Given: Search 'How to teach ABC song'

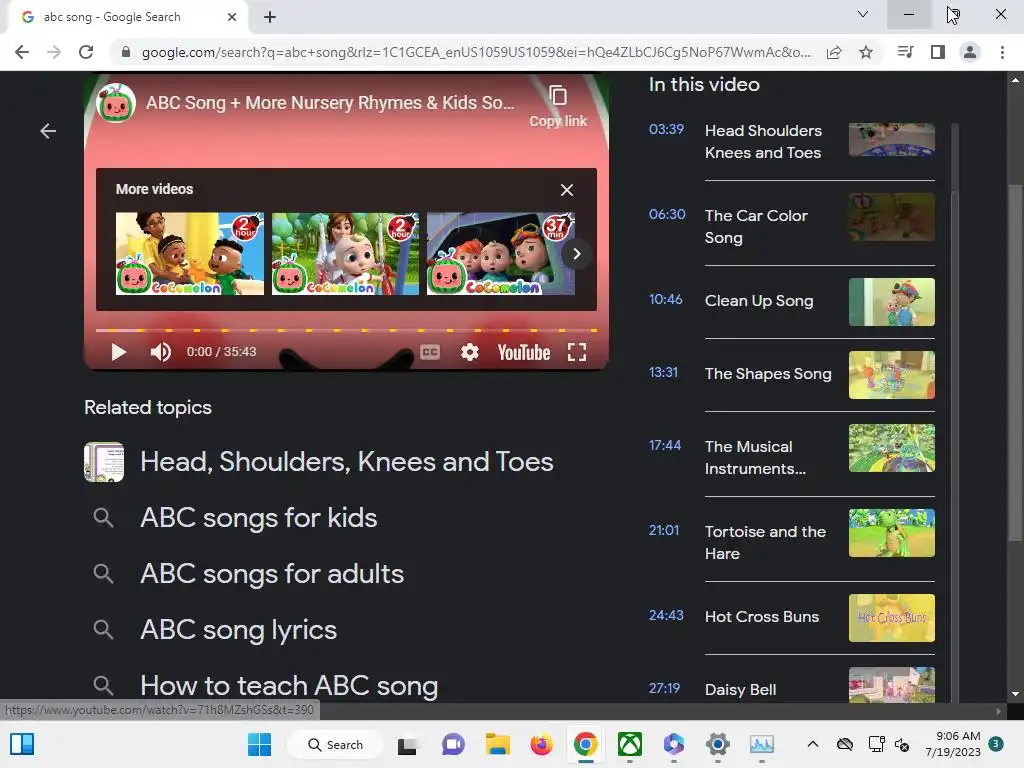Looking at the screenshot, I should pos(289,686).
